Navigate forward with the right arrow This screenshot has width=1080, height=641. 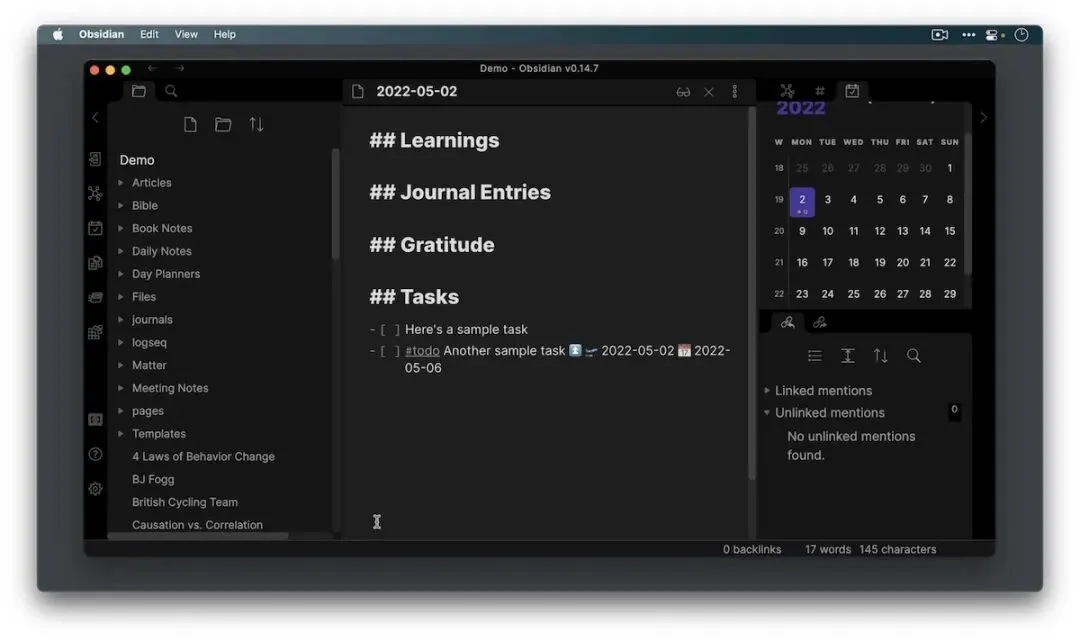180,68
